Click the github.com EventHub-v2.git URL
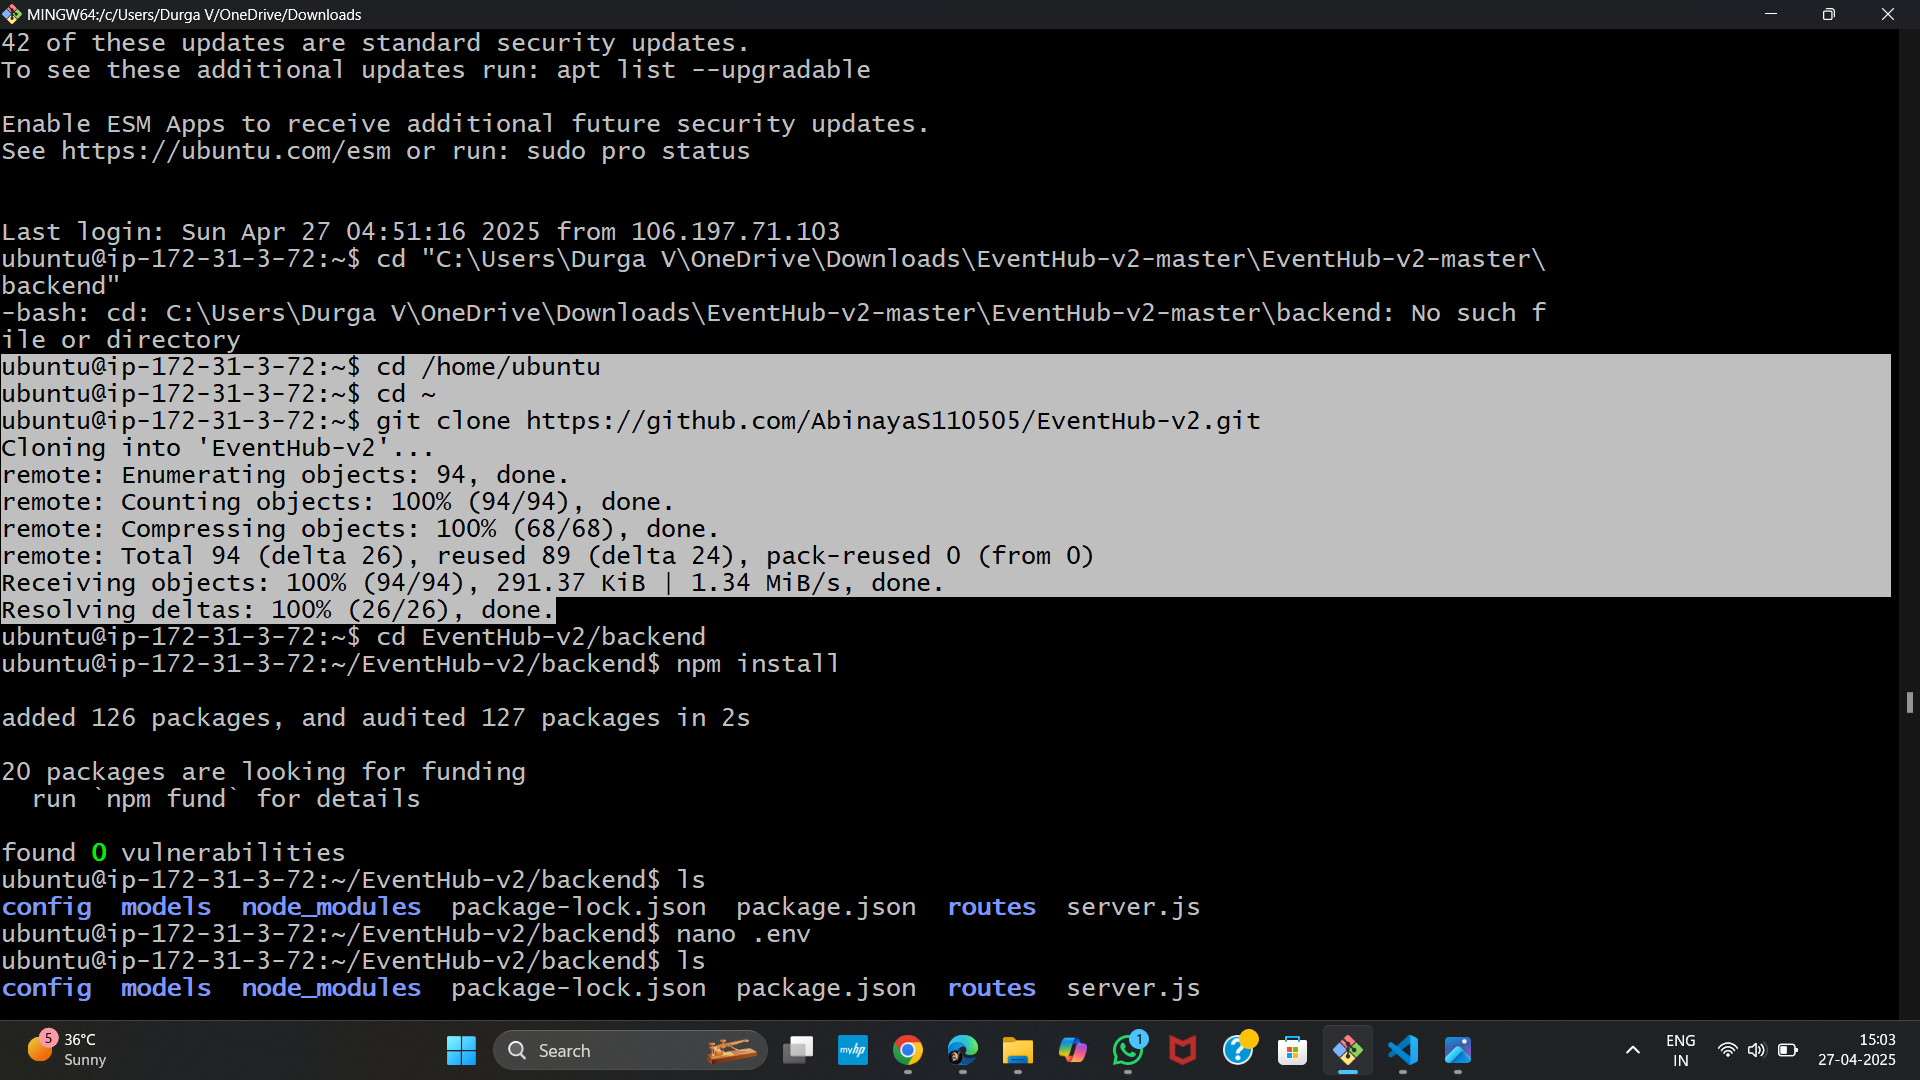 [x=893, y=421]
